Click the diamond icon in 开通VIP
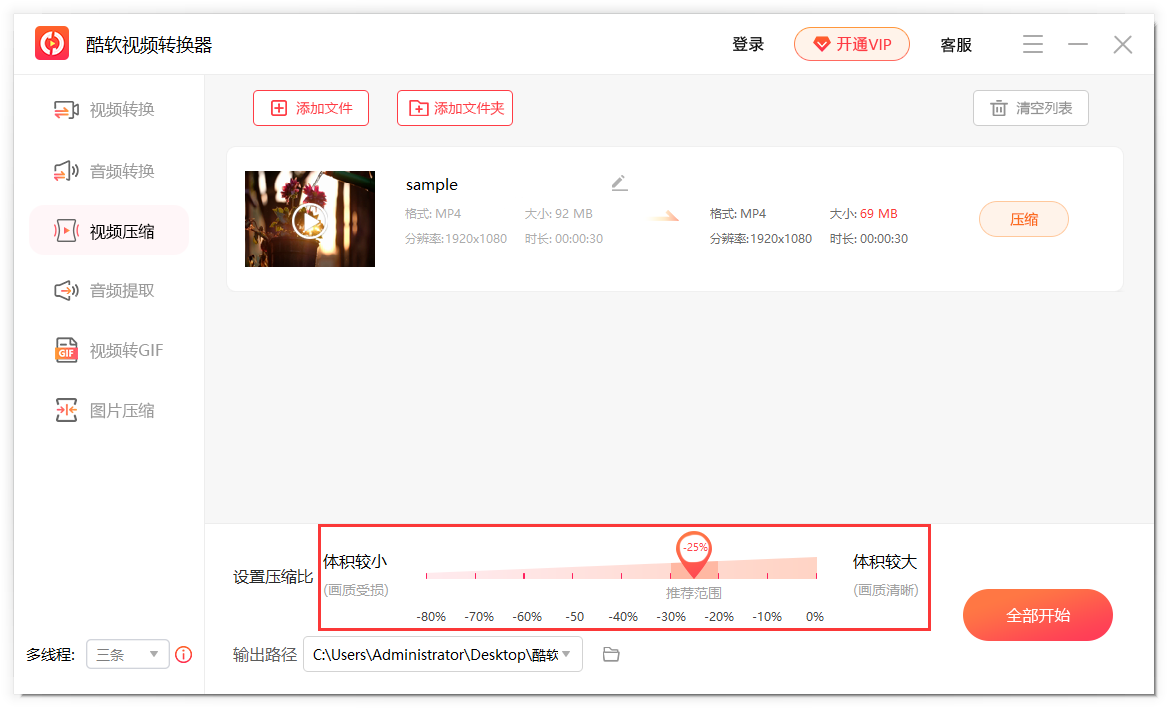This screenshot has width=1168, height=708. pos(822,45)
